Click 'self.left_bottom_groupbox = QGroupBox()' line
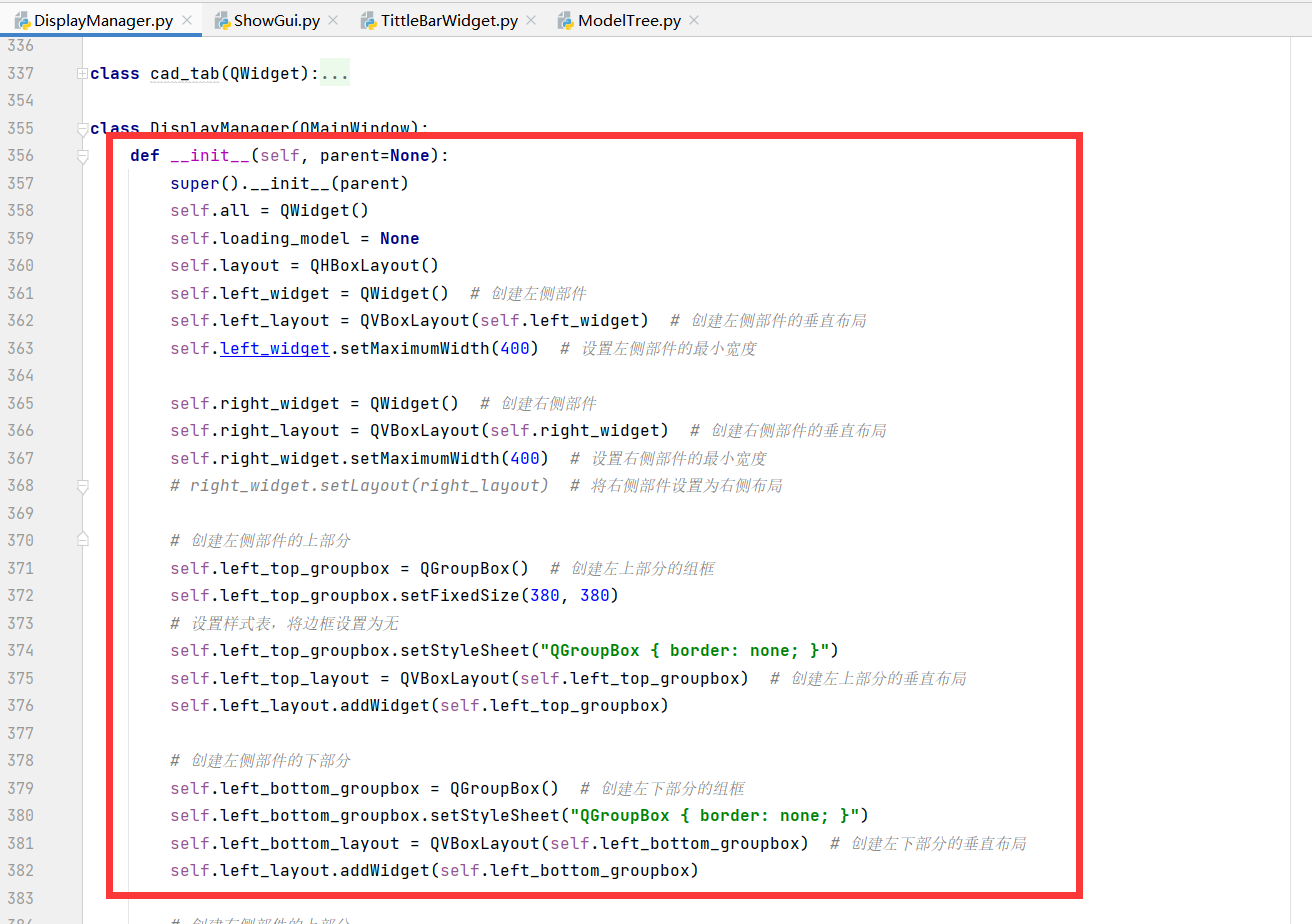1312x924 pixels. tap(365, 788)
